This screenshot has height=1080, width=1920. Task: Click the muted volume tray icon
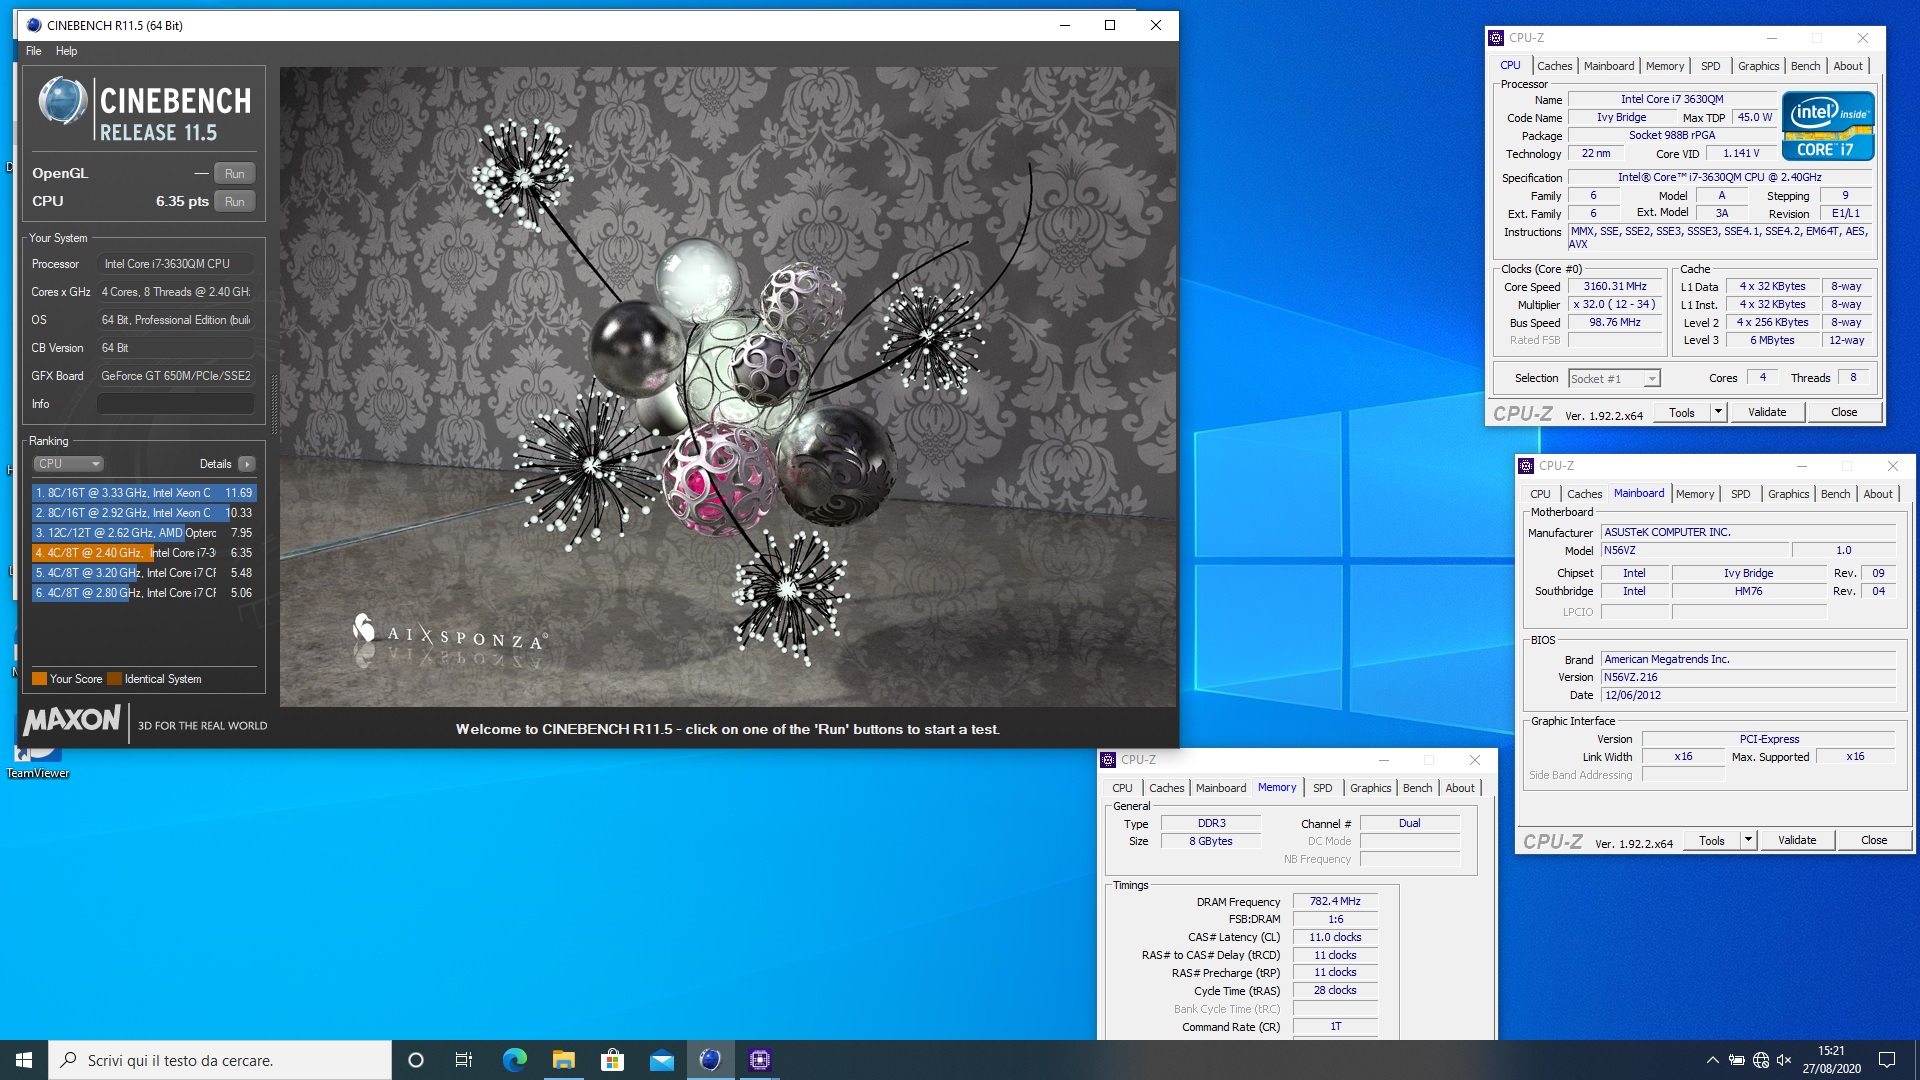pyautogui.click(x=1784, y=1060)
